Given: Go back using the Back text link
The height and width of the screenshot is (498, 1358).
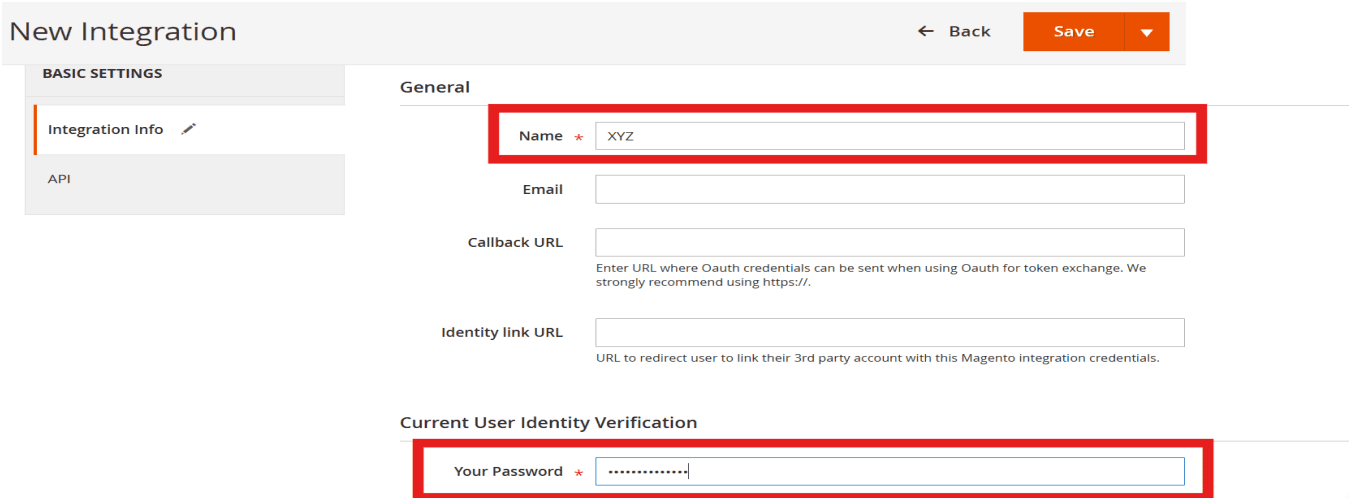Looking at the screenshot, I should point(969,32).
